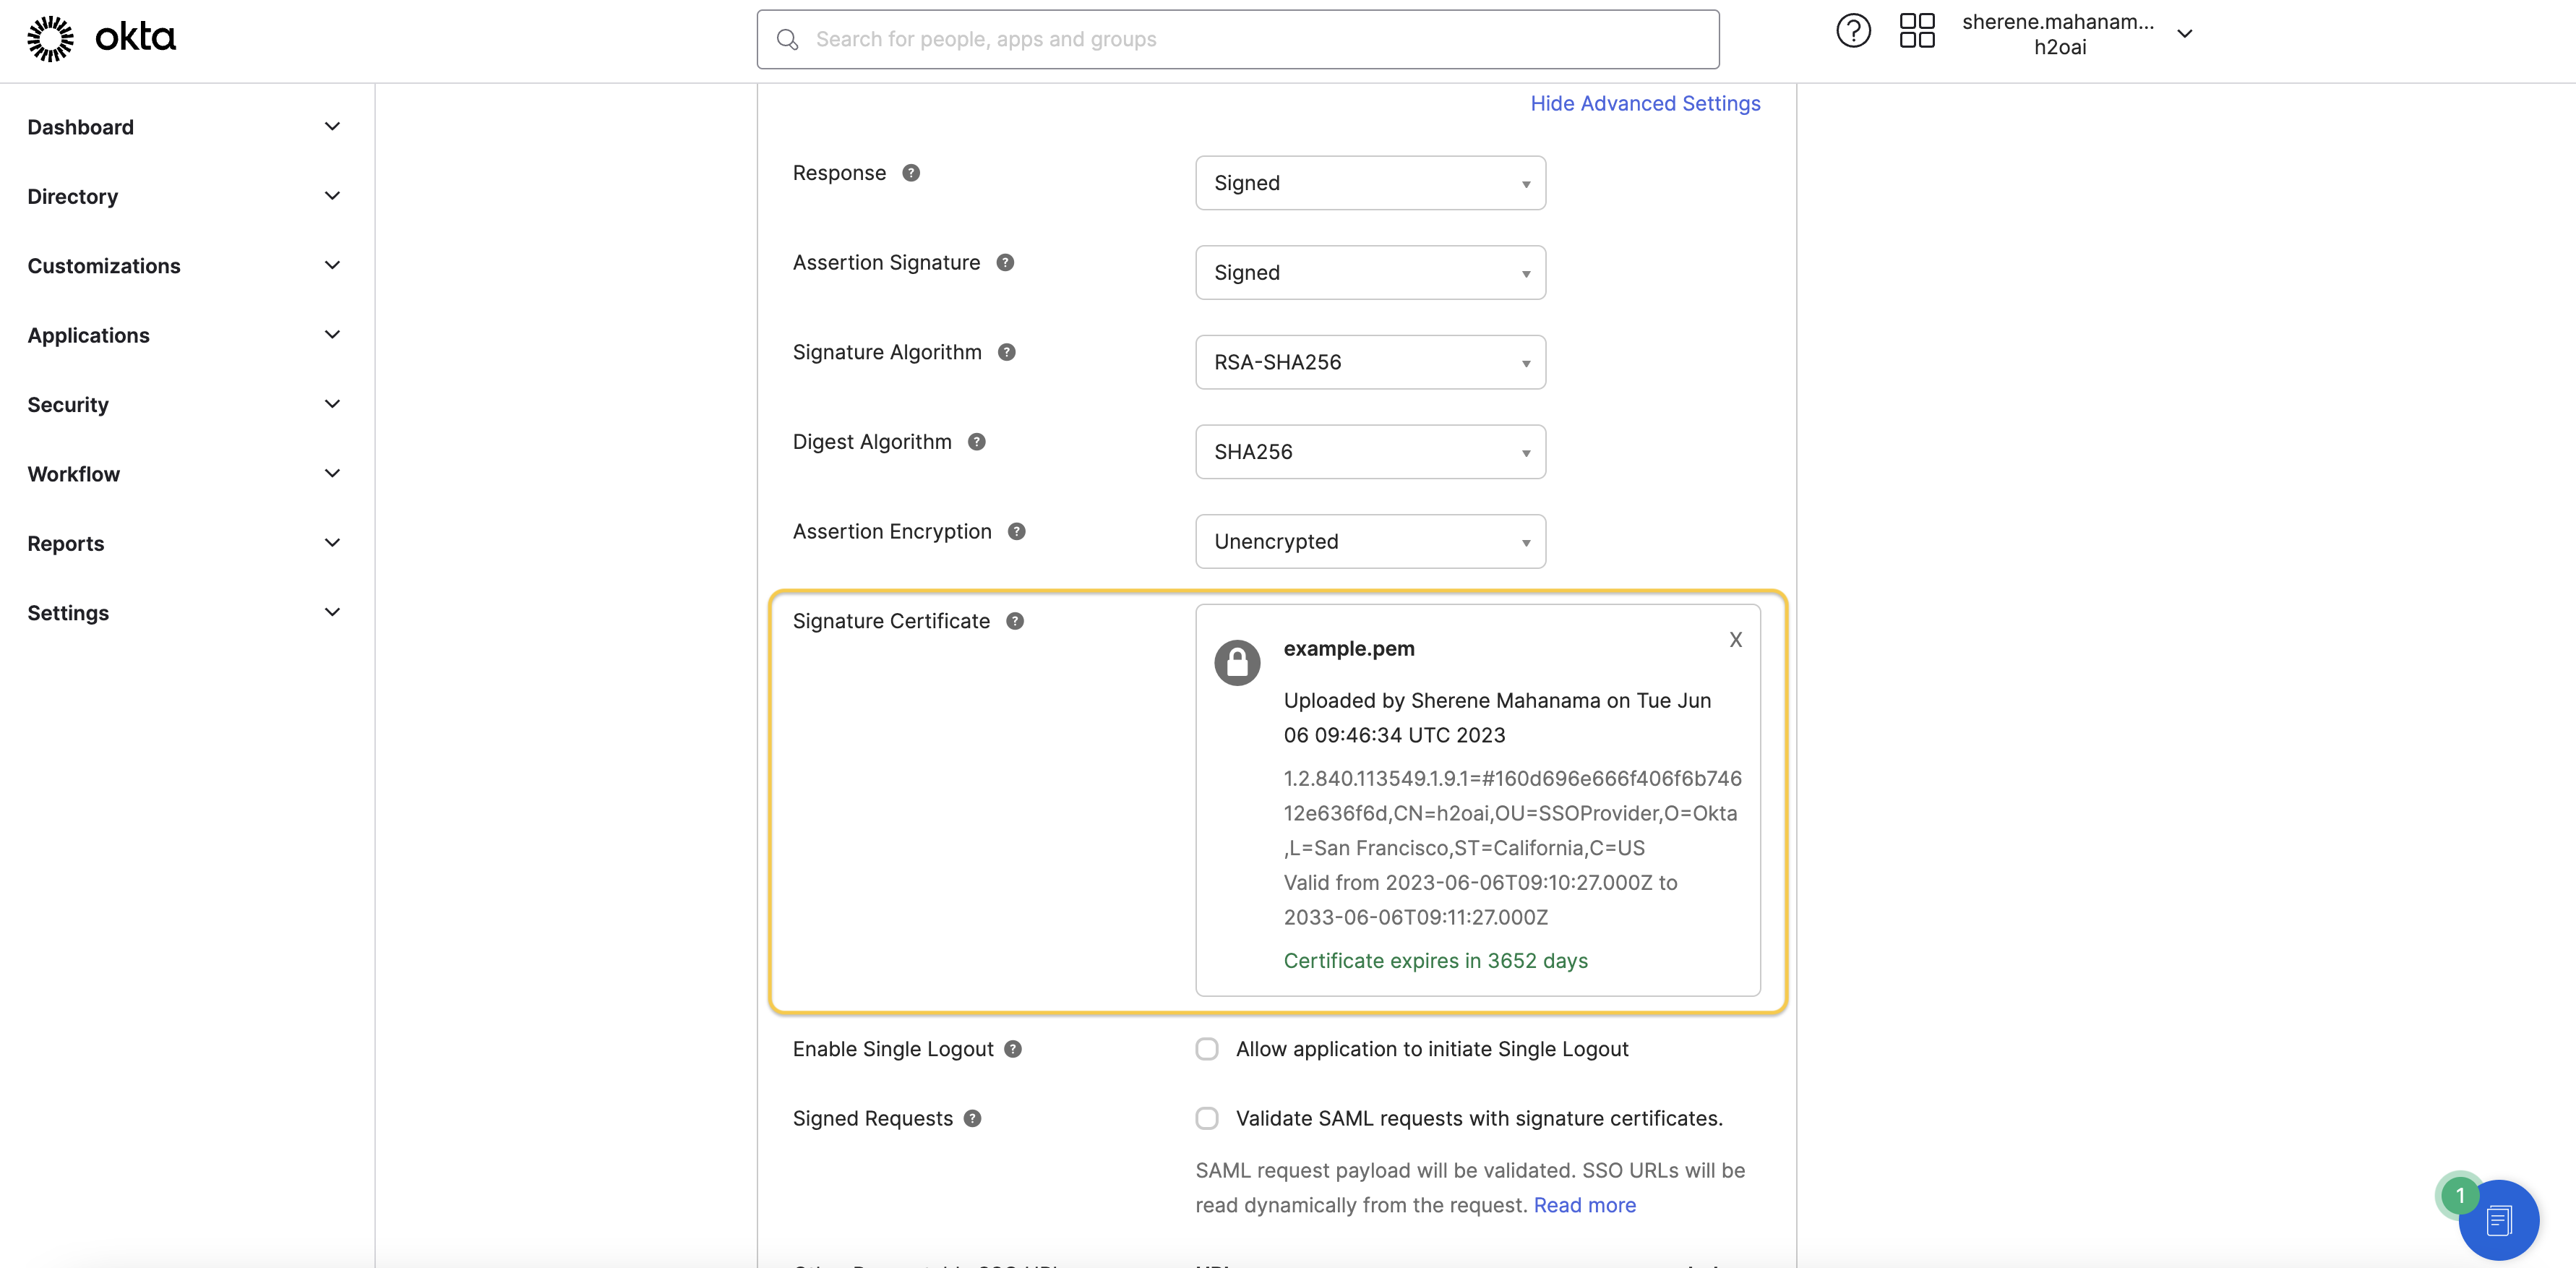Click the Signature Certificate help icon
2576x1268 pixels.
pos(1015,621)
